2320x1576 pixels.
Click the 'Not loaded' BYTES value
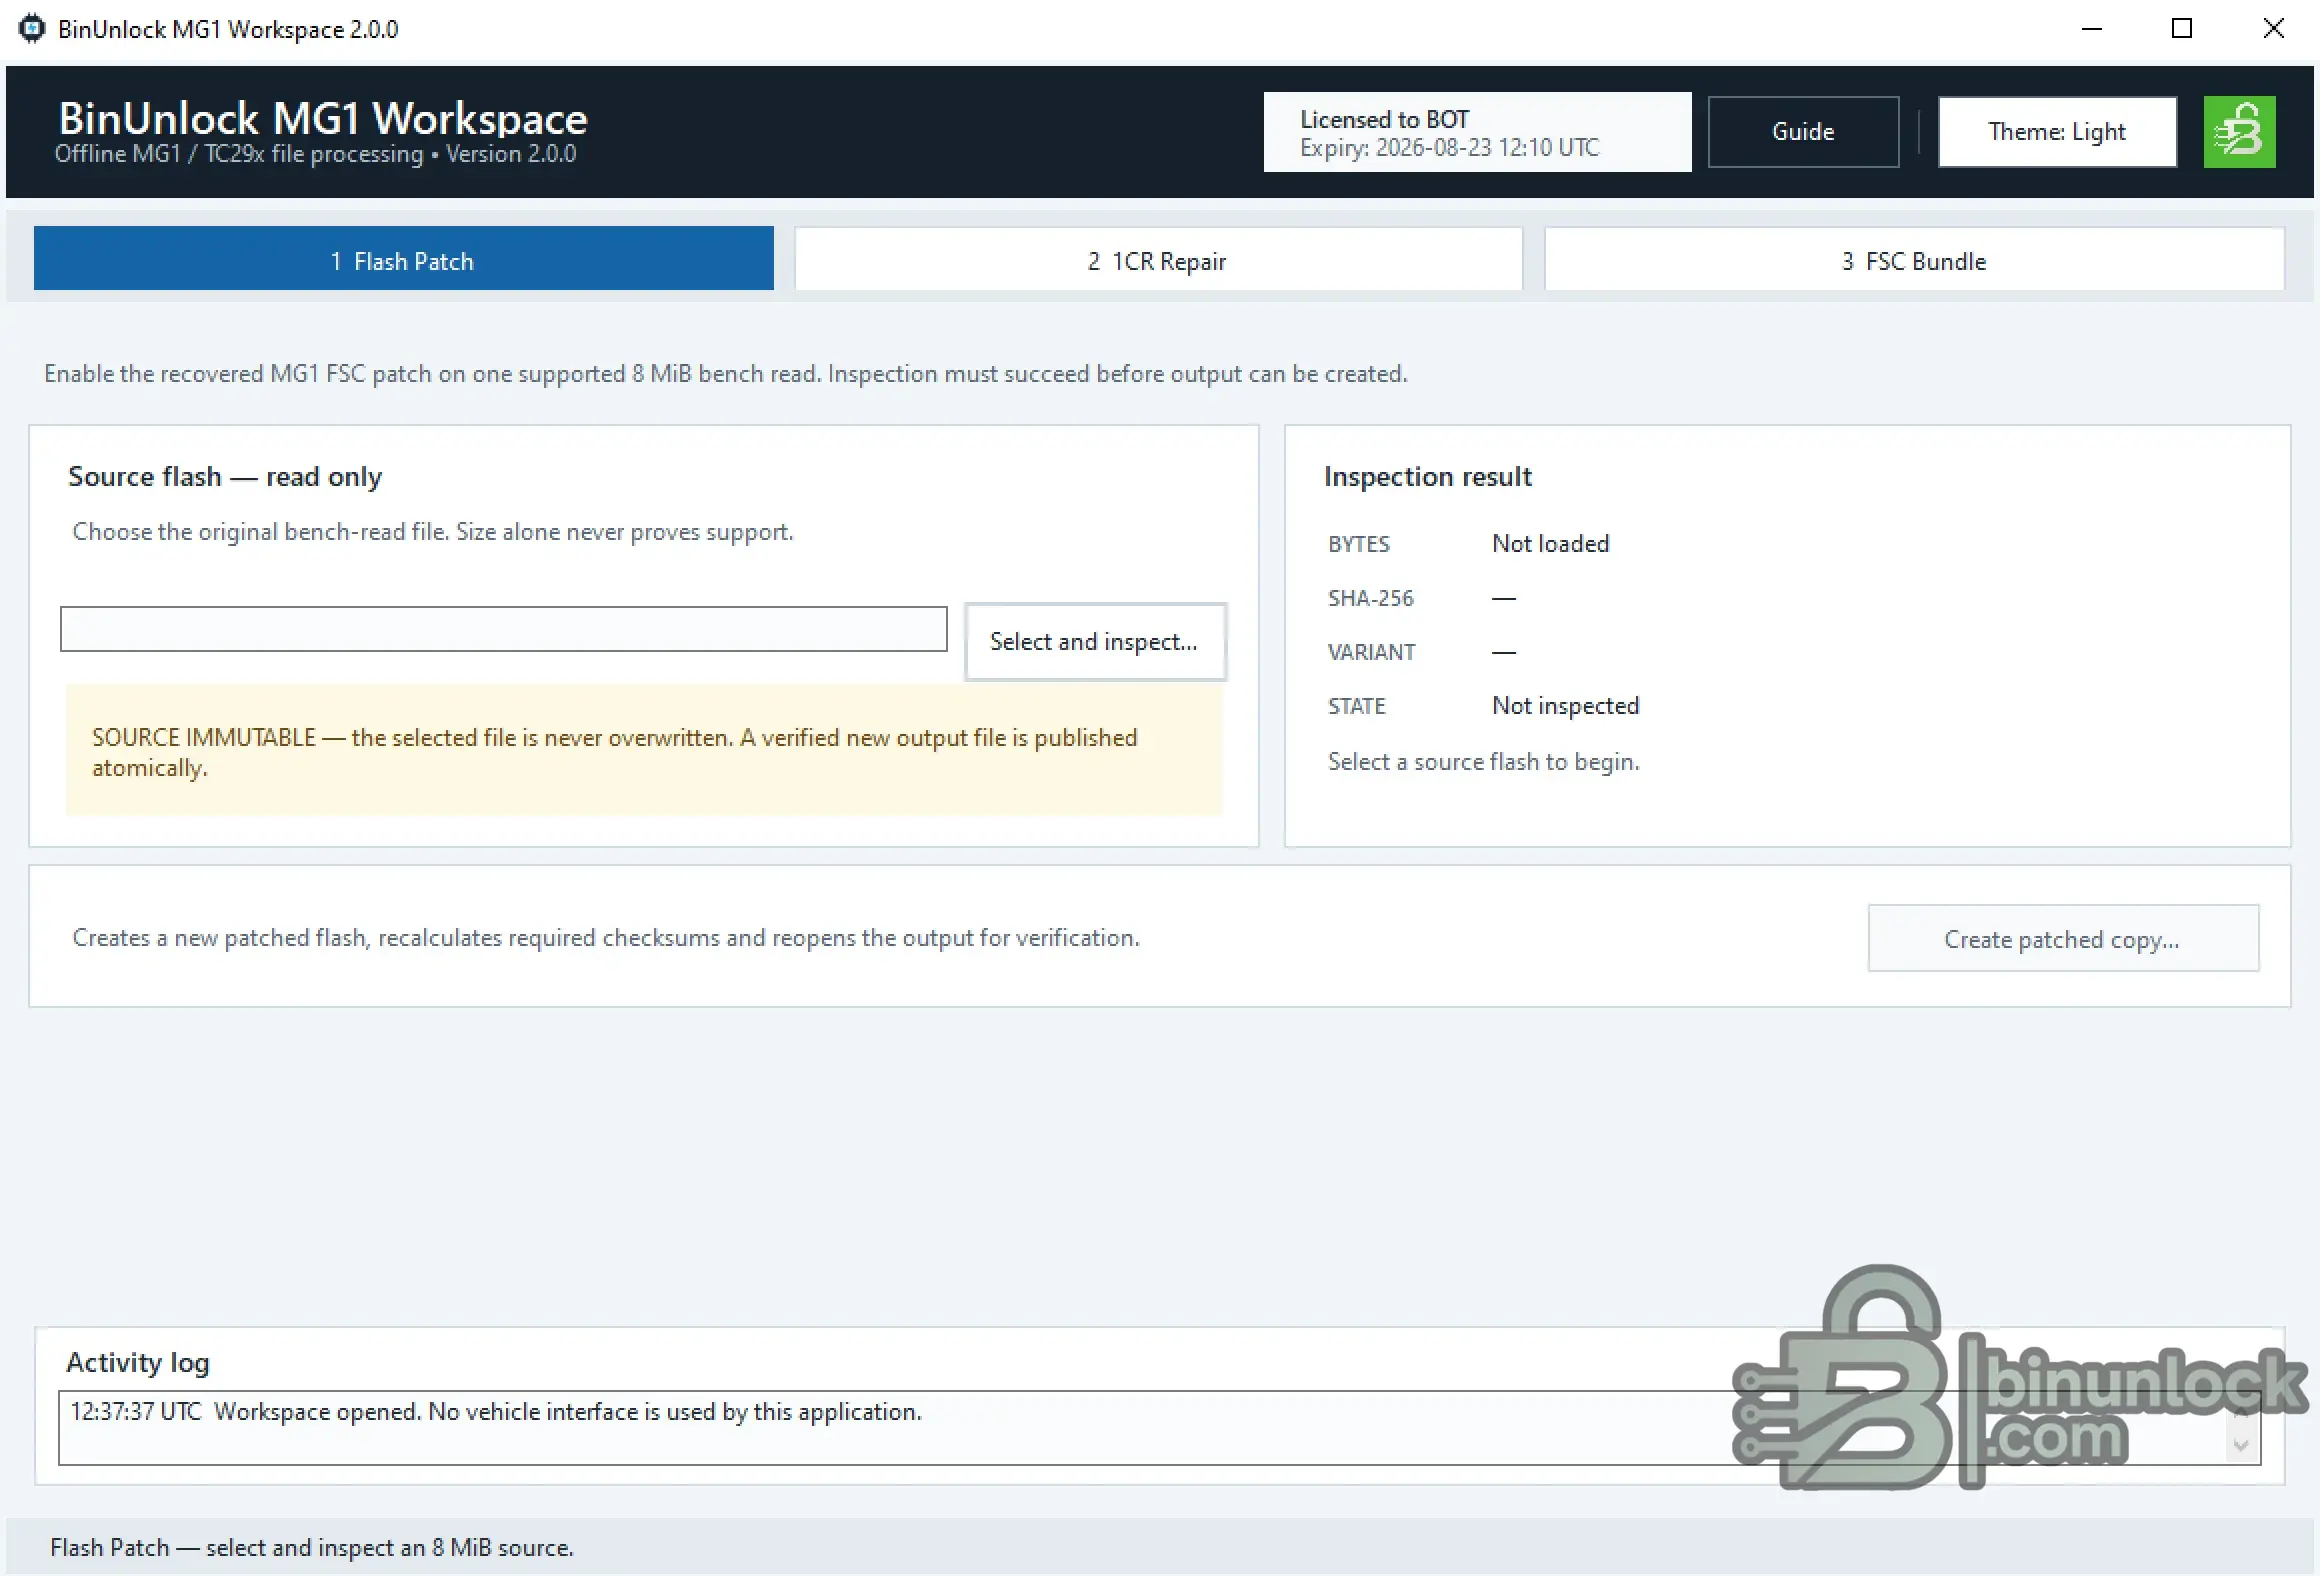pos(1551,544)
